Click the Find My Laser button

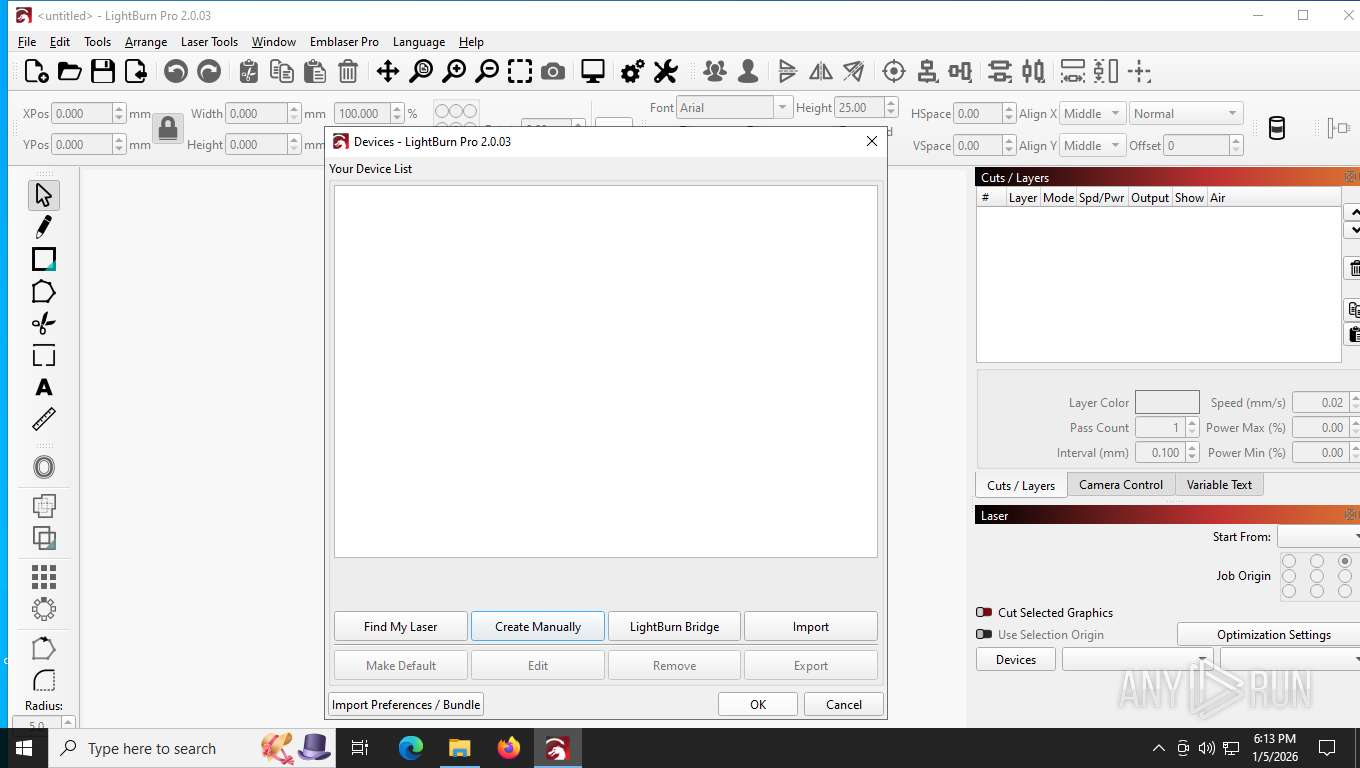pyautogui.click(x=401, y=627)
